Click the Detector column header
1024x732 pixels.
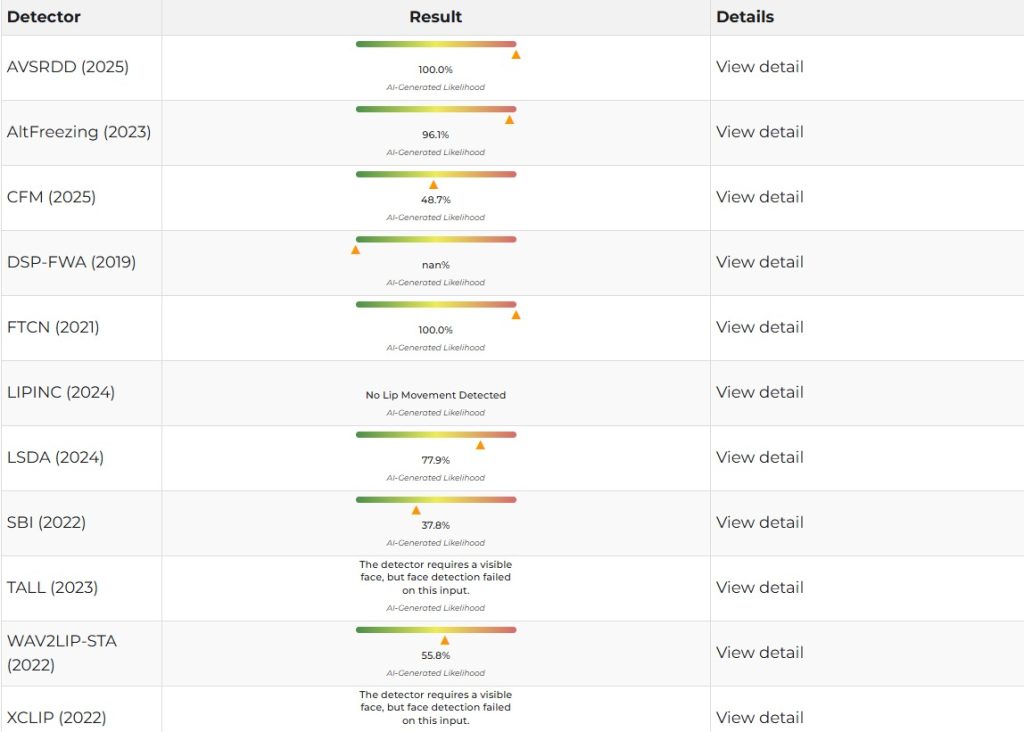44,17
